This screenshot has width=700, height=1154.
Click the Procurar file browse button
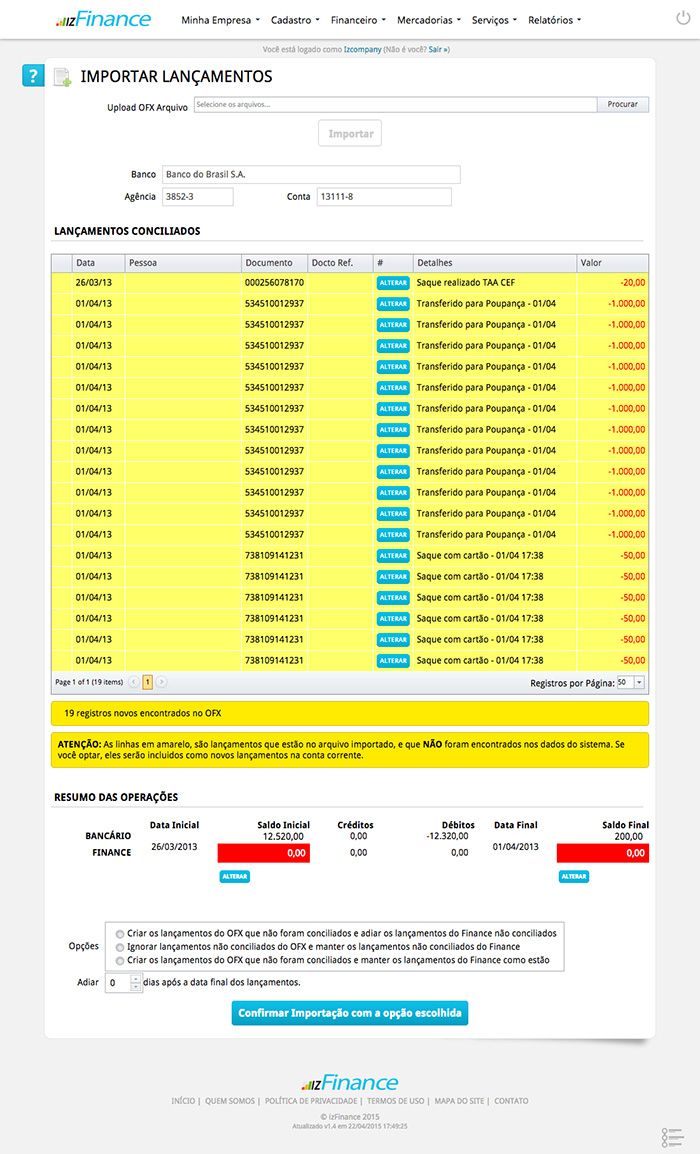tap(622, 104)
